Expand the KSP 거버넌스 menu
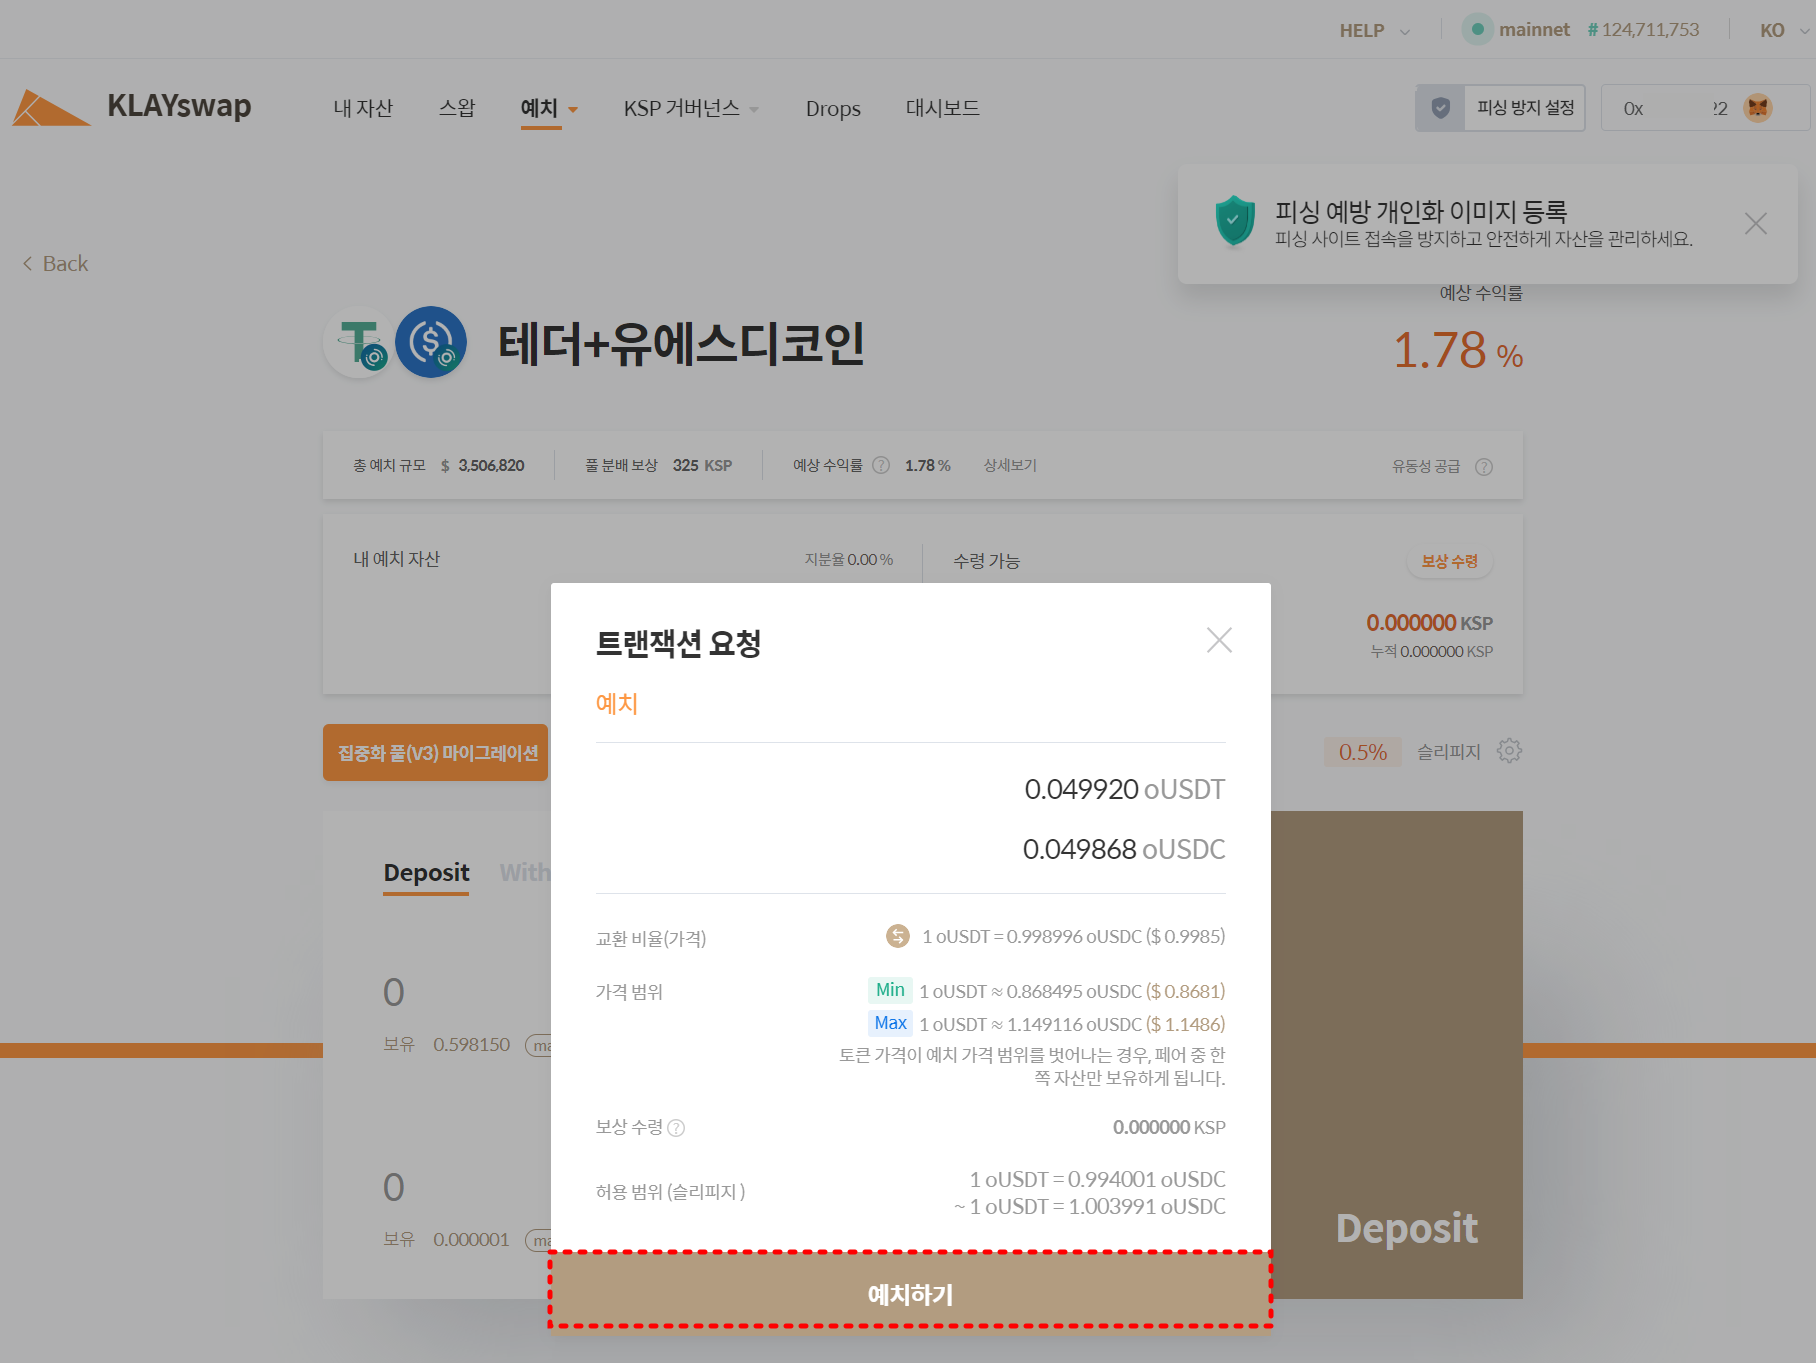This screenshot has width=1816, height=1363. [x=690, y=108]
